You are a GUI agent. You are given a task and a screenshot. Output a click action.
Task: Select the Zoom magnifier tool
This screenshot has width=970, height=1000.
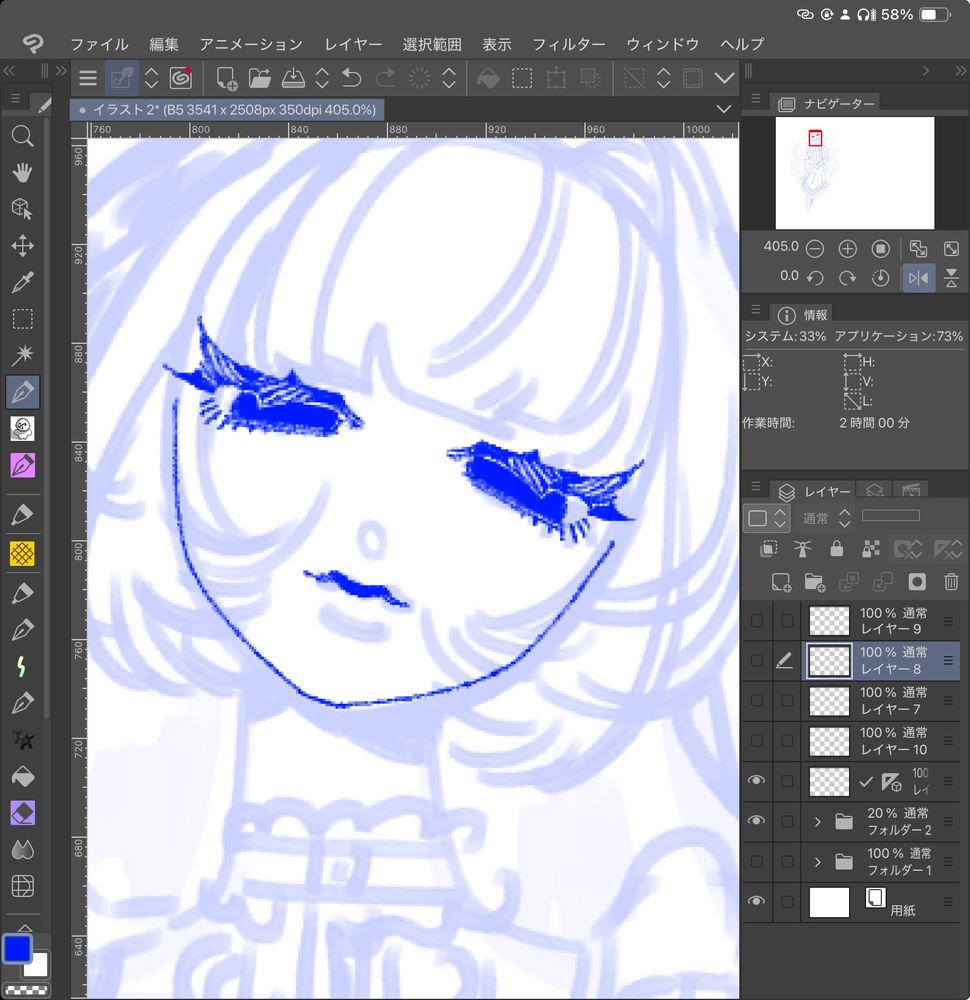pyautogui.click(x=22, y=136)
